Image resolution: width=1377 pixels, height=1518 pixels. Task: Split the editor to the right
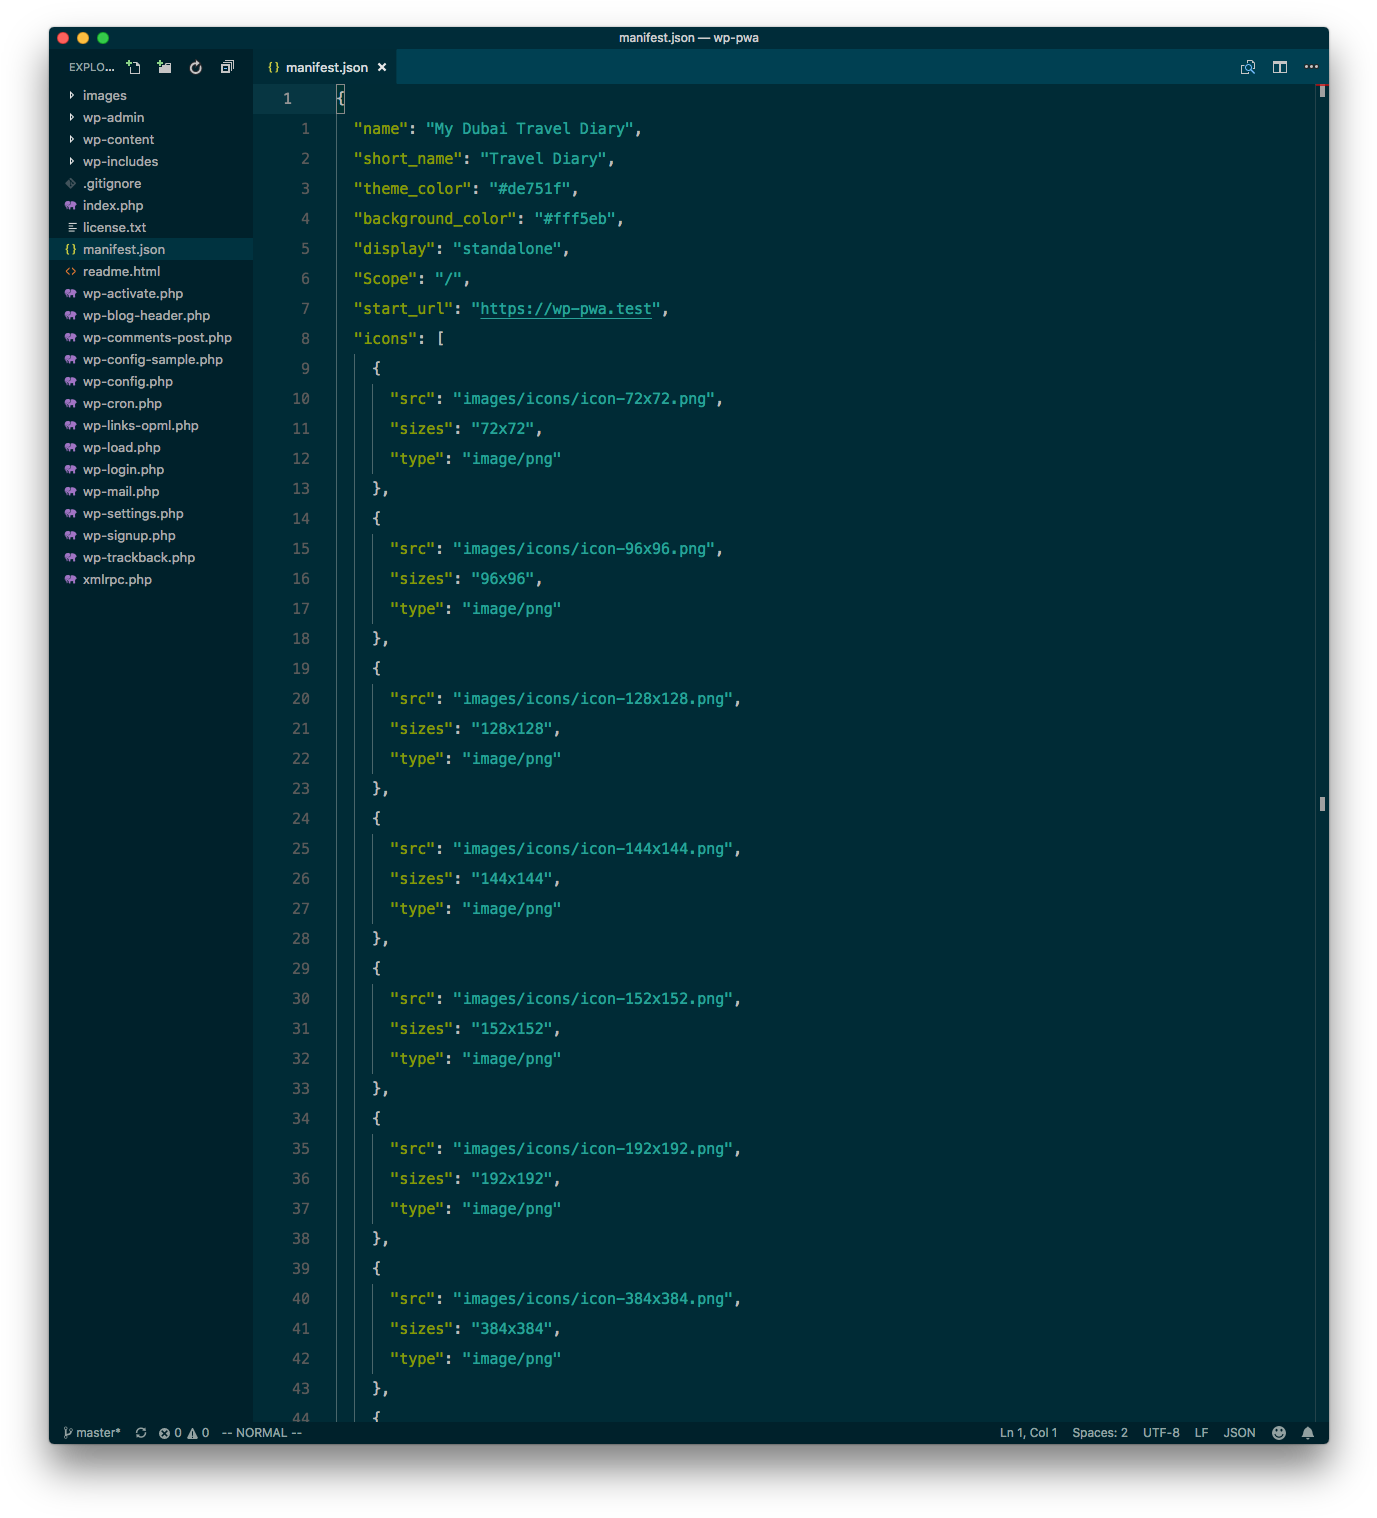(1279, 67)
